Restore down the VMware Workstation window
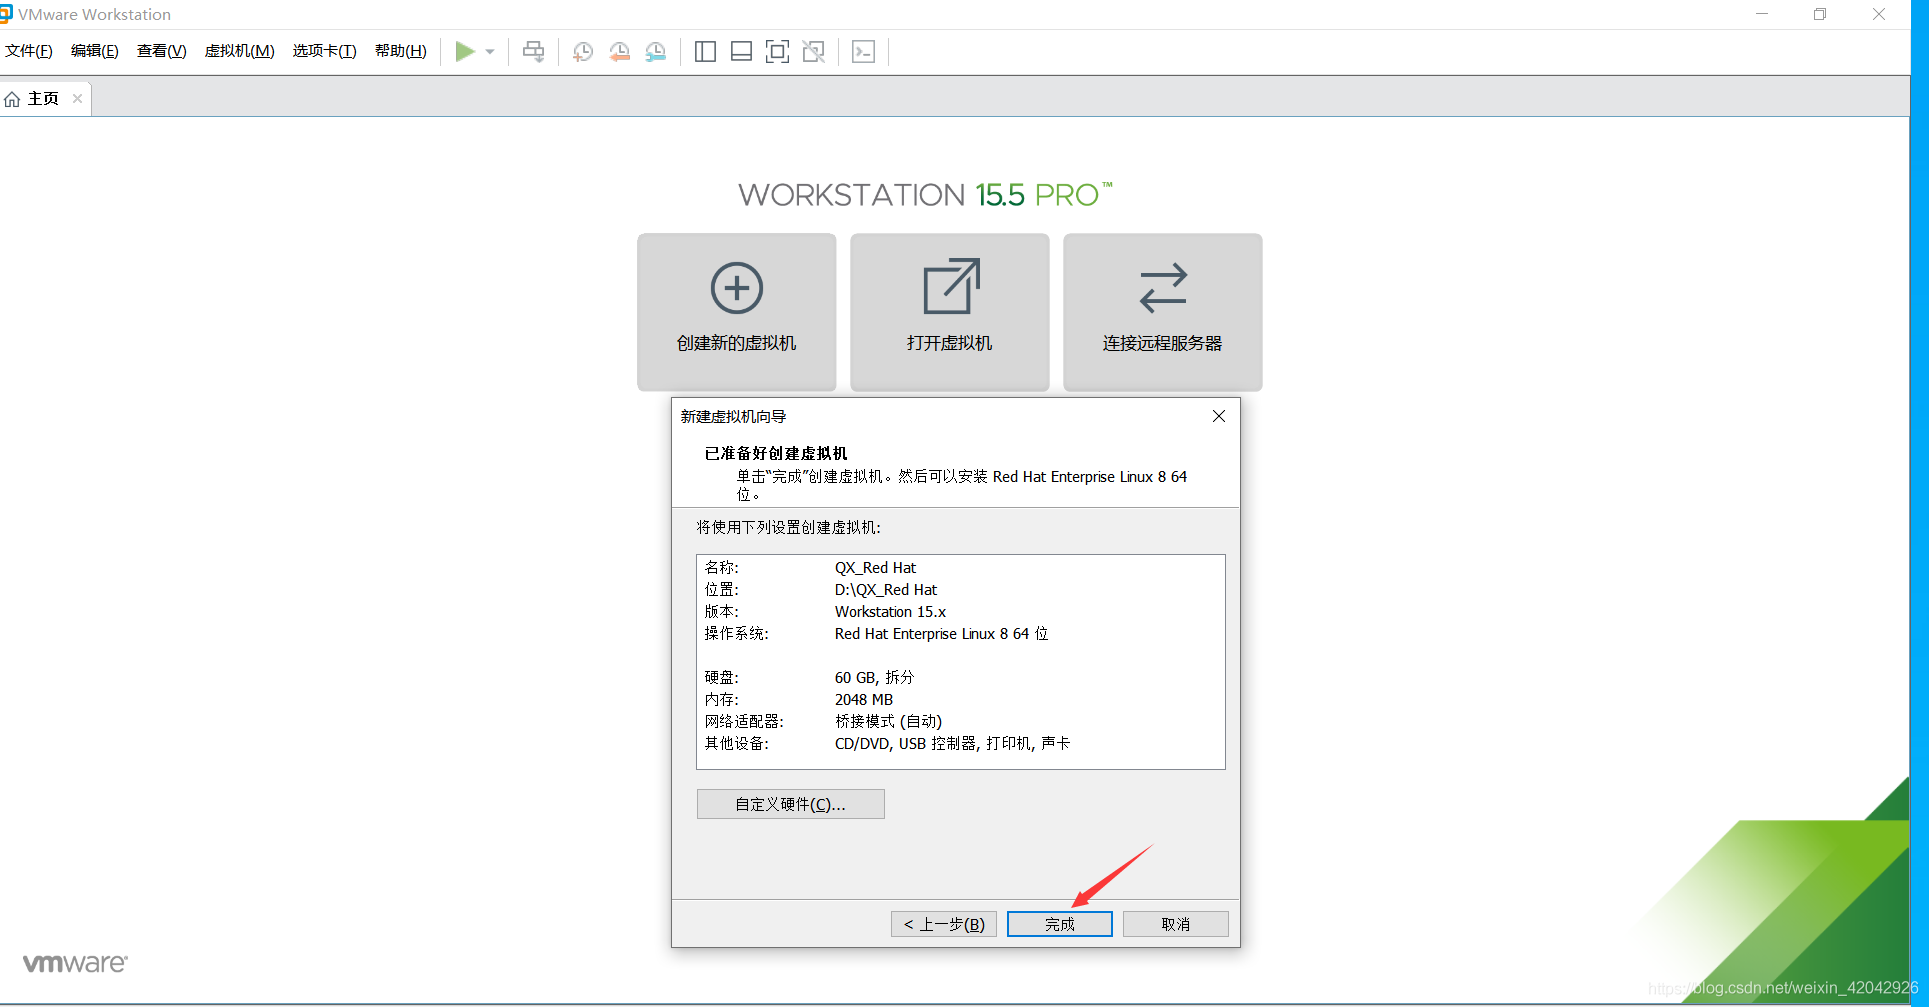This screenshot has height=1007, width=1929. click(1820, 14)
